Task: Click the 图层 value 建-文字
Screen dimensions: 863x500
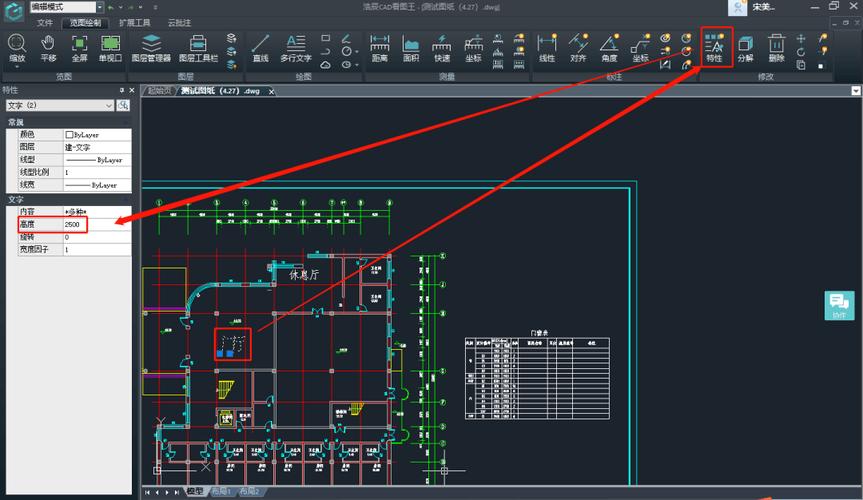Action: tap(97, 147)
